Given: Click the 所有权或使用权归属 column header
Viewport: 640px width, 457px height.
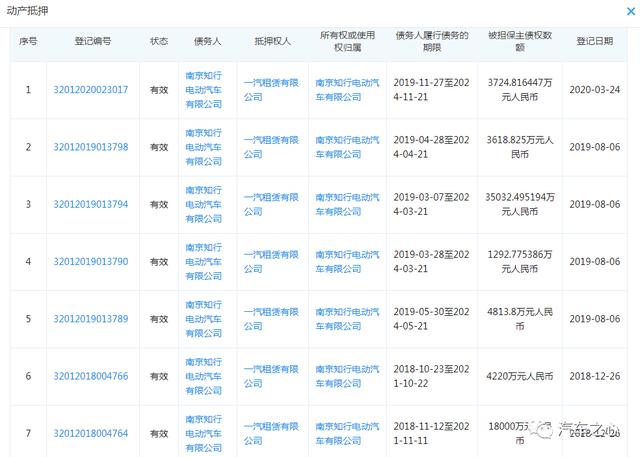Looking at the screenshot, I should tap(347, 41).
